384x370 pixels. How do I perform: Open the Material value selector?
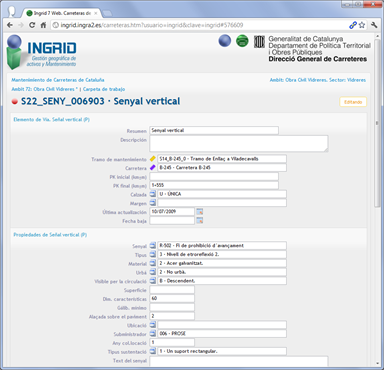(x=153, y=263)
